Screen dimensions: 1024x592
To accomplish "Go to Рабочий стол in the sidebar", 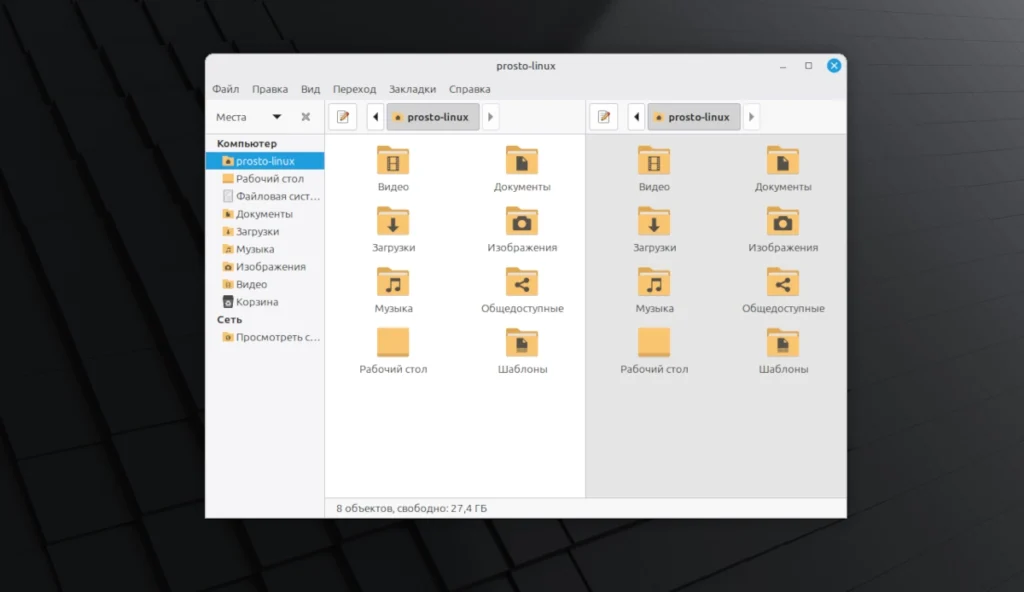I will [265, 178].
